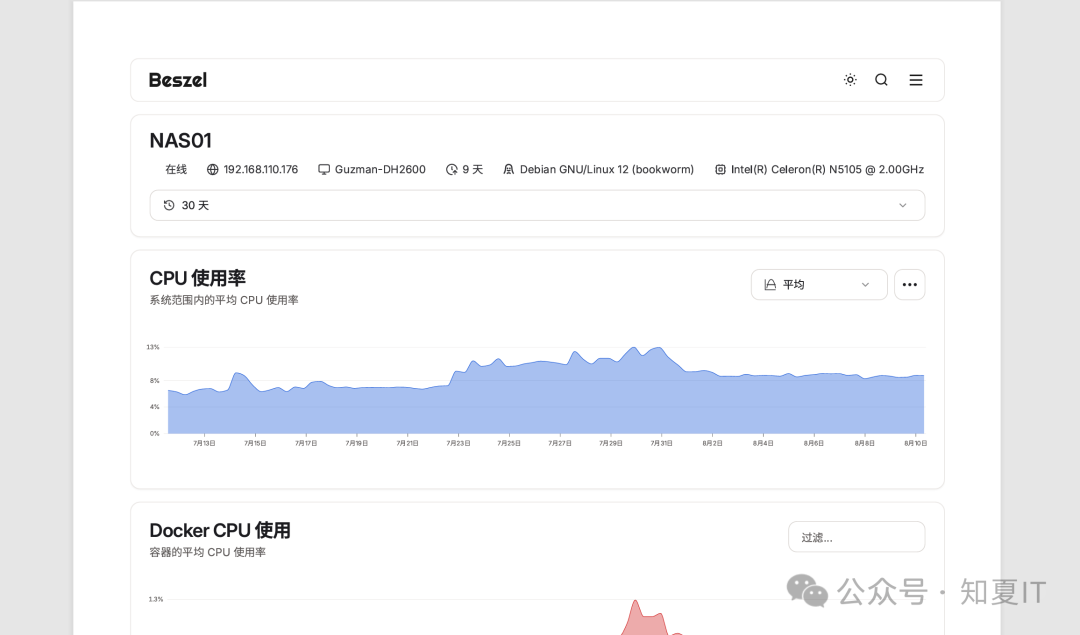The width and height of the screenshot is (1080, 635).
Task: Click Debian GNU/Linux 12 (bookworm) text
Action: 607,169
